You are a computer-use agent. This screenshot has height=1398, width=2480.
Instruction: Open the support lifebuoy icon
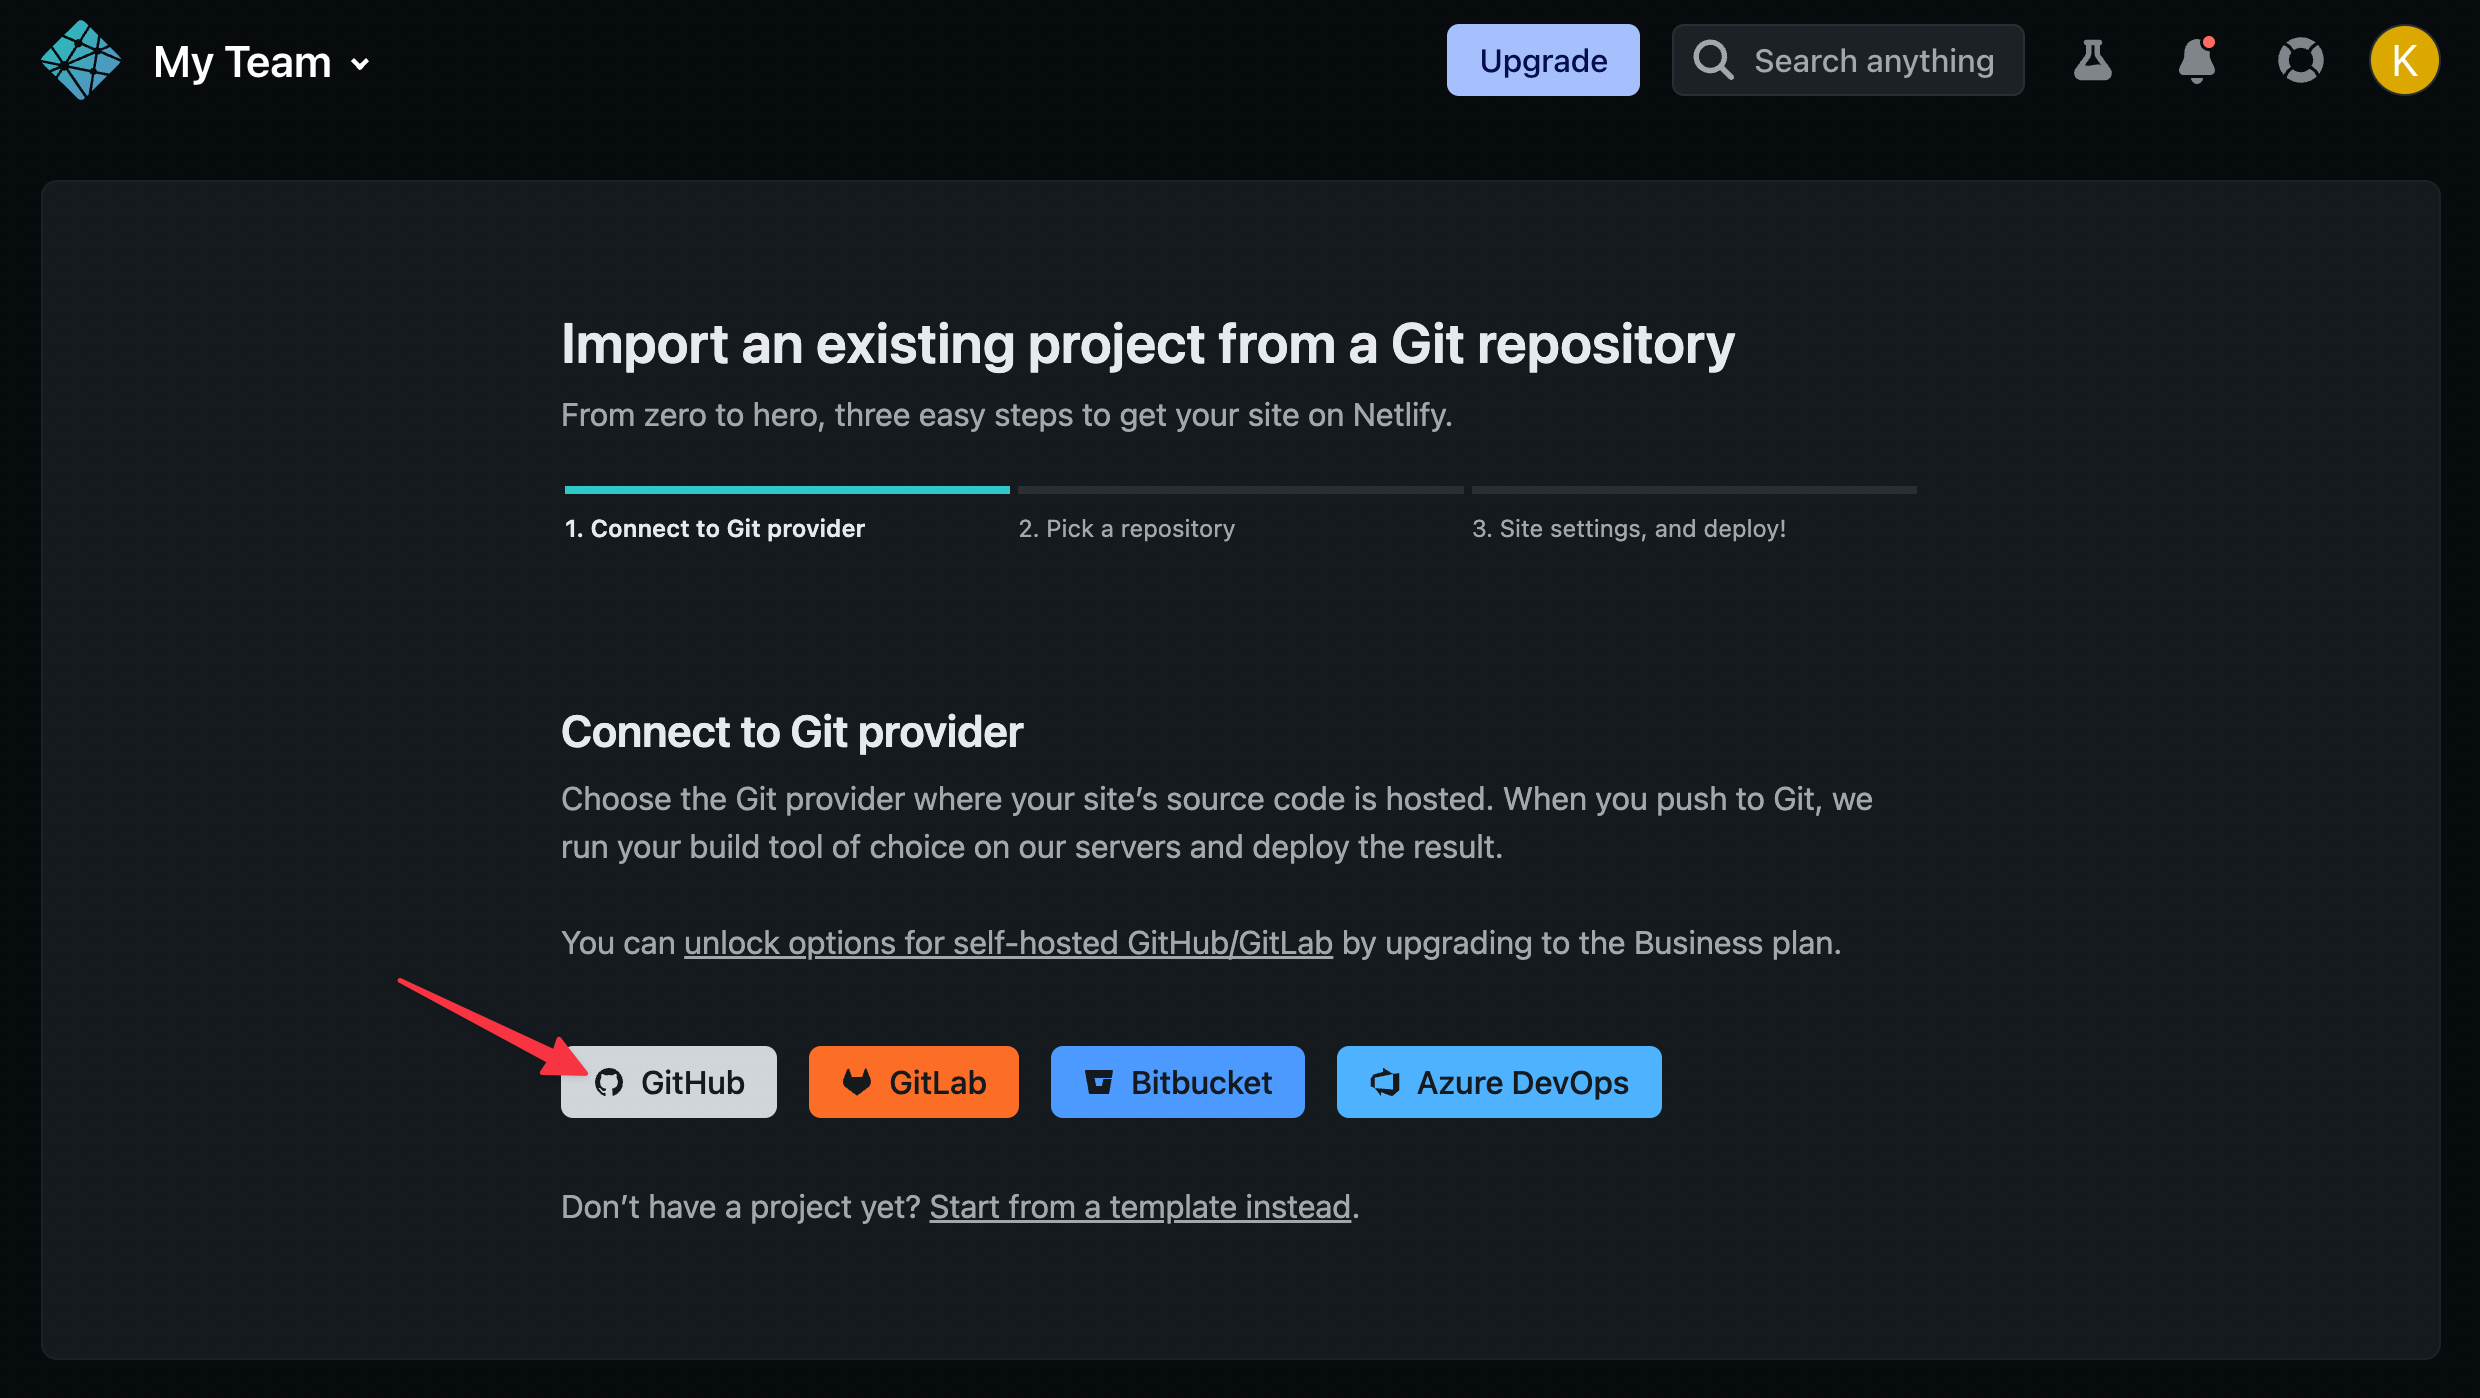tap(2300, 61)
